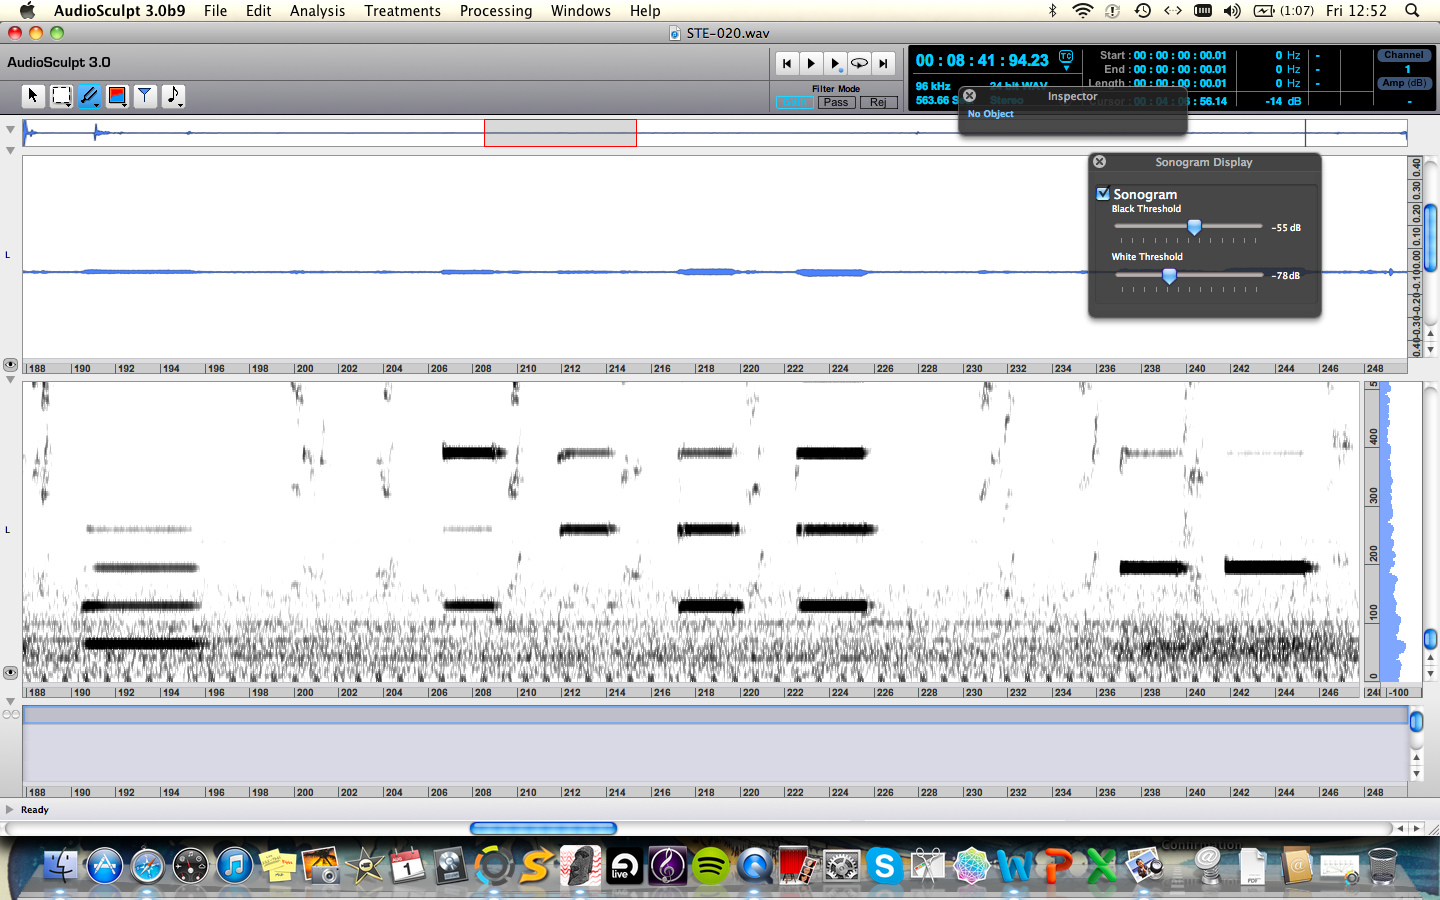Collapse the overview waveform disclosure triangle

click(10, 129)
